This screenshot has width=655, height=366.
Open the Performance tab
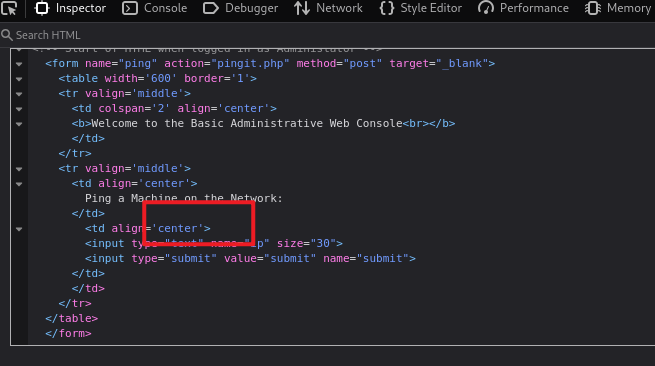tap(523, 8)
